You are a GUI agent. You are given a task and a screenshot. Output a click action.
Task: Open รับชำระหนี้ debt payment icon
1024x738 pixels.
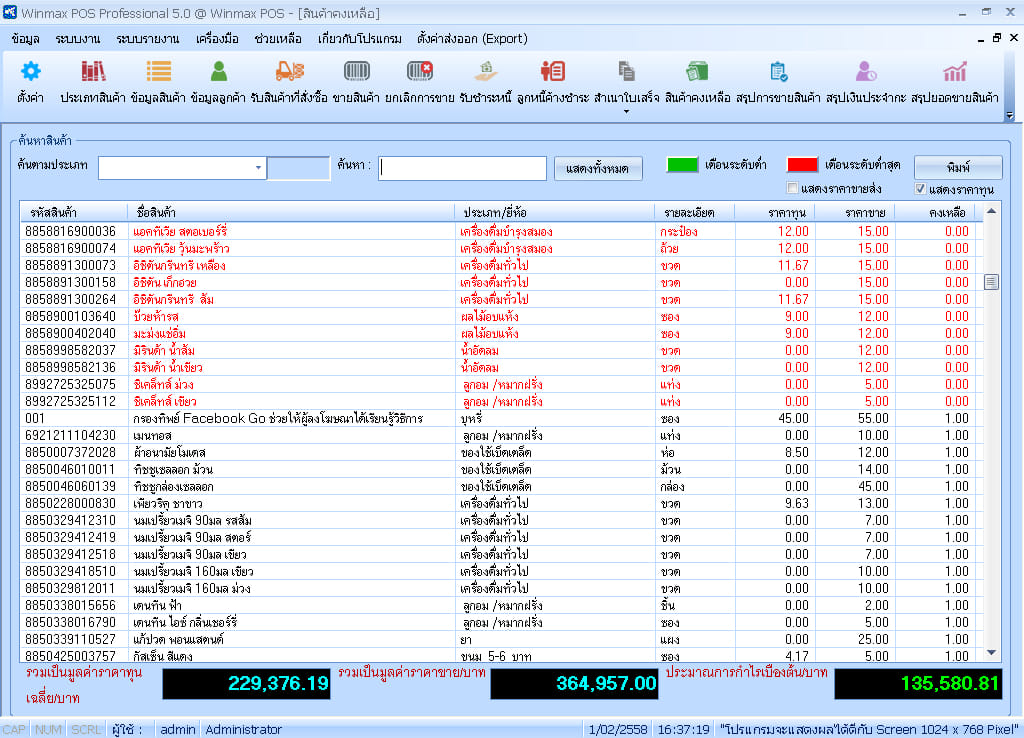tap(485, 71)
